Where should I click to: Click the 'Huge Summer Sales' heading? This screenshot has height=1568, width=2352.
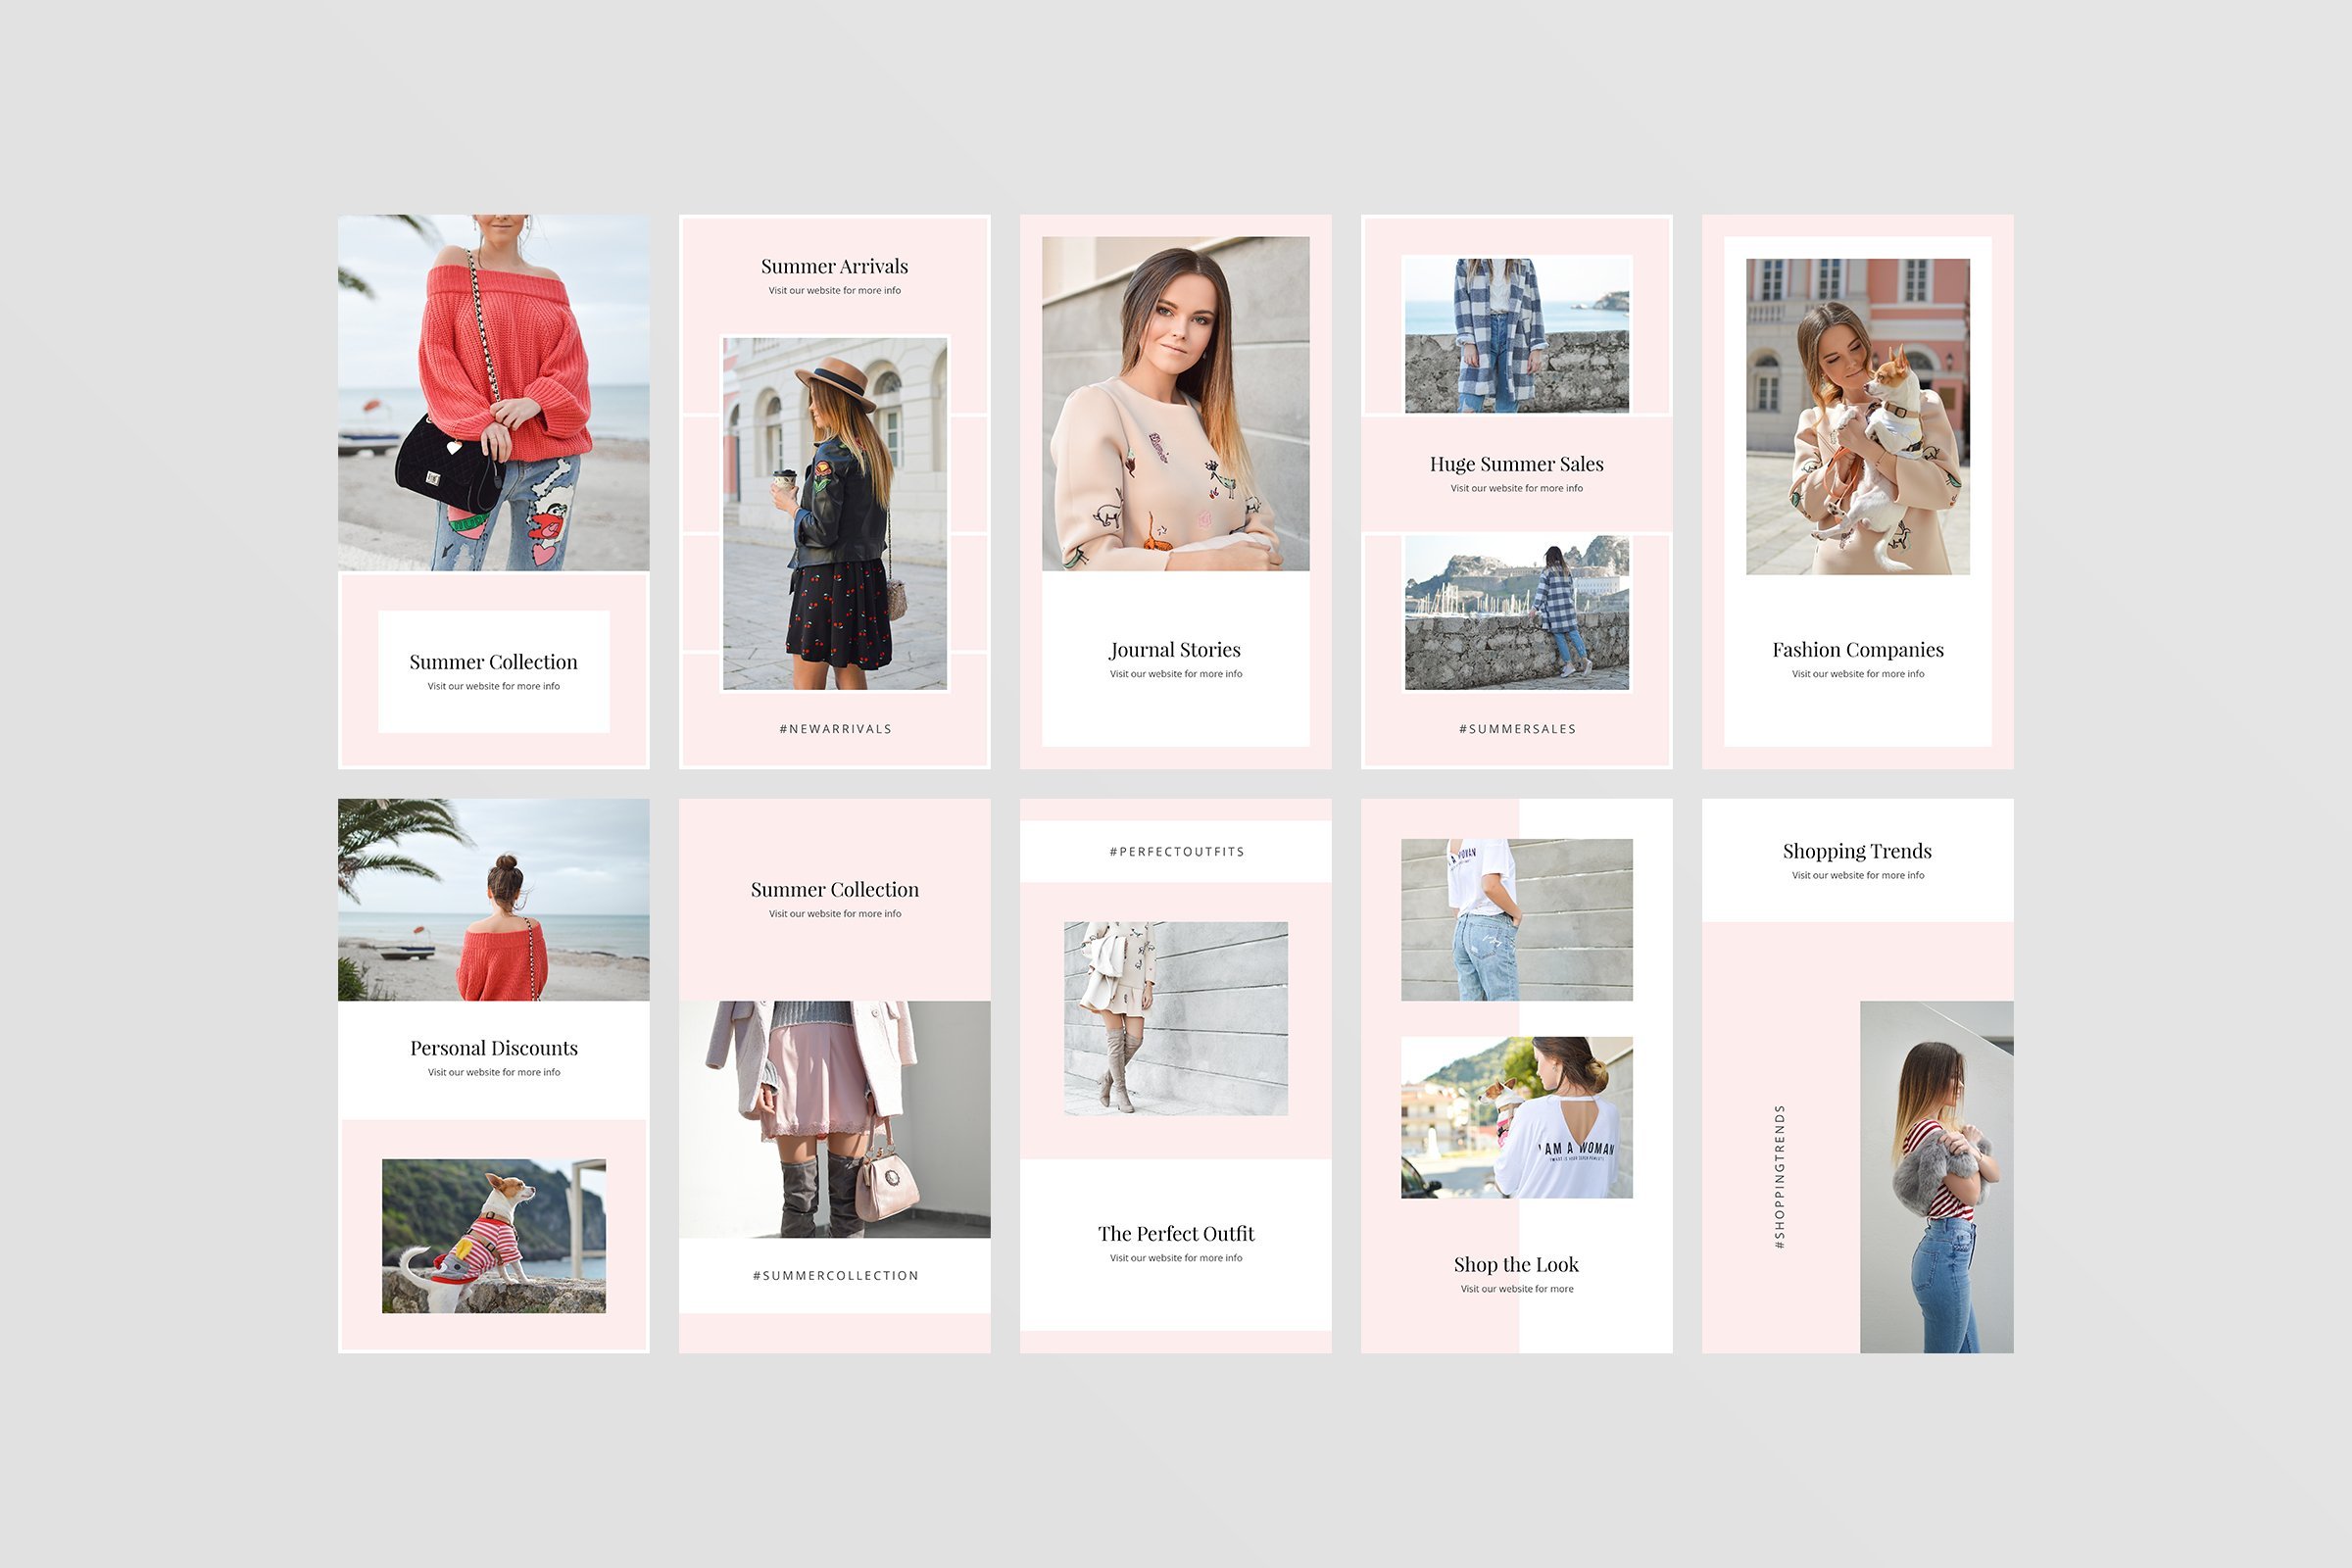(x=1517, y=464)
